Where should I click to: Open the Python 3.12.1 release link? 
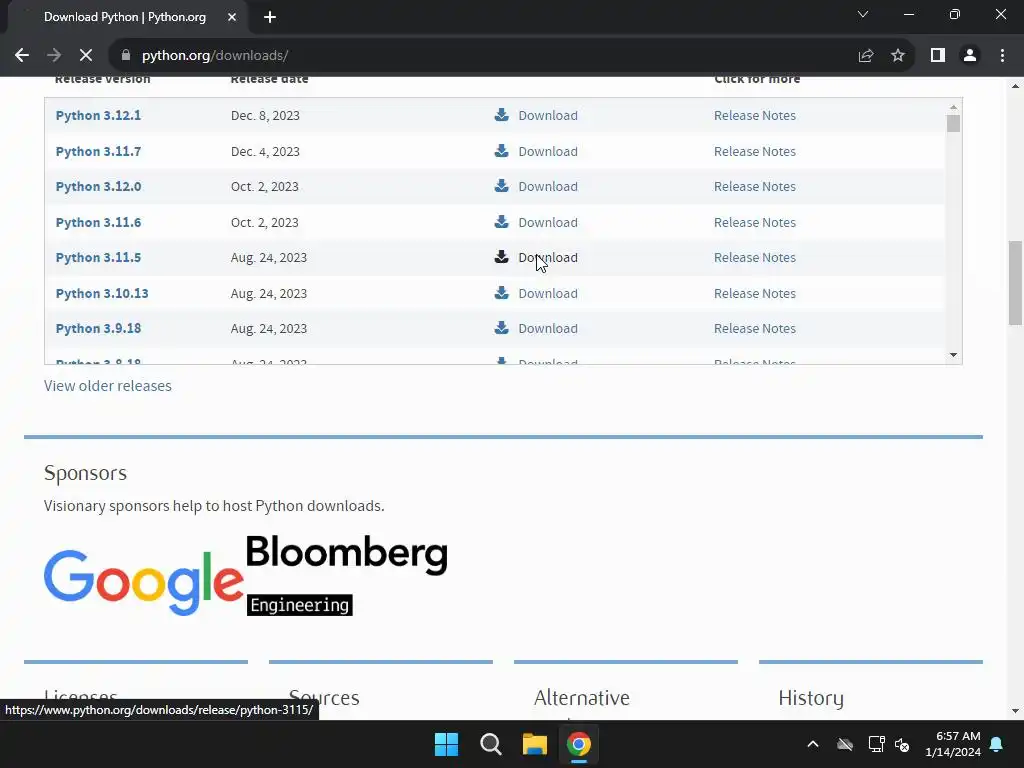click(98, 116)
